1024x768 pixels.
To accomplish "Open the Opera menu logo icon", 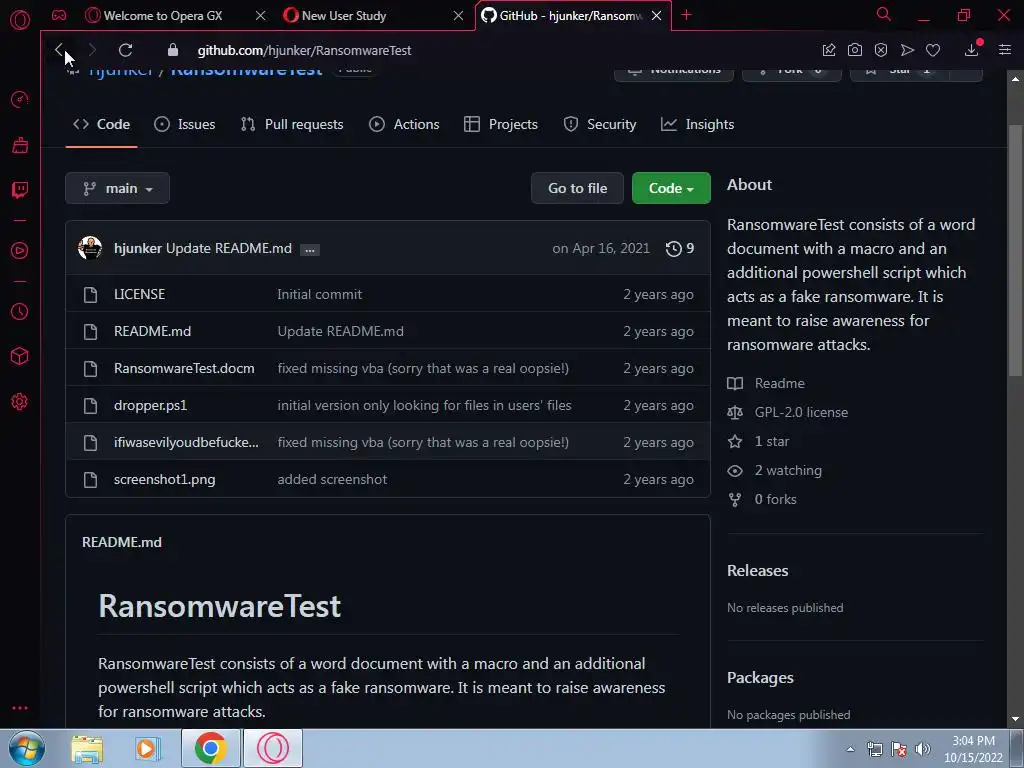I will 20,19.
